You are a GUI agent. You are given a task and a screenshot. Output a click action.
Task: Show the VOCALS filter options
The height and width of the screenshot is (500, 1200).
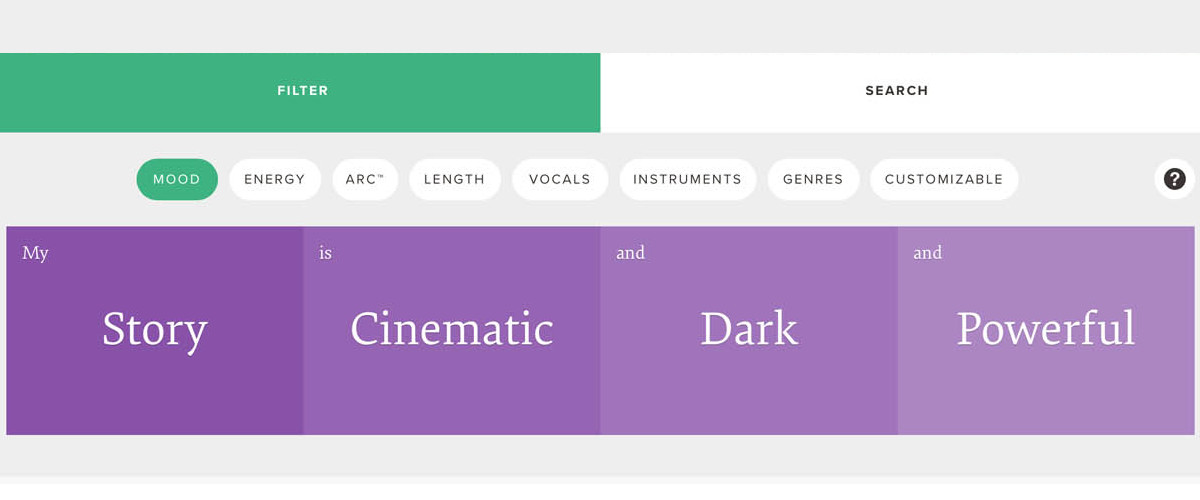tap(560, 180)
